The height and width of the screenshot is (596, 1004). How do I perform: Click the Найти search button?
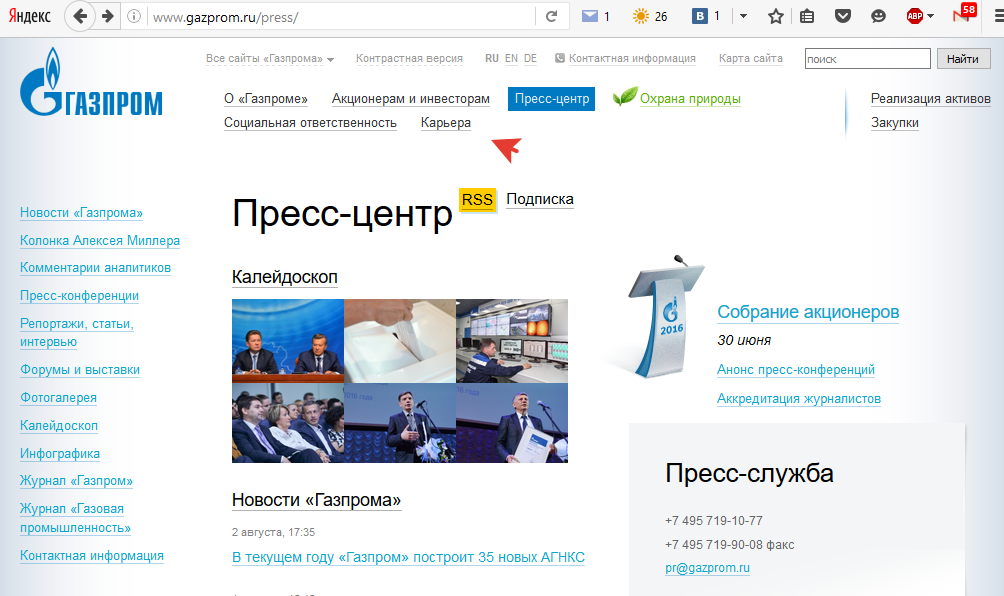coord(963,58)
